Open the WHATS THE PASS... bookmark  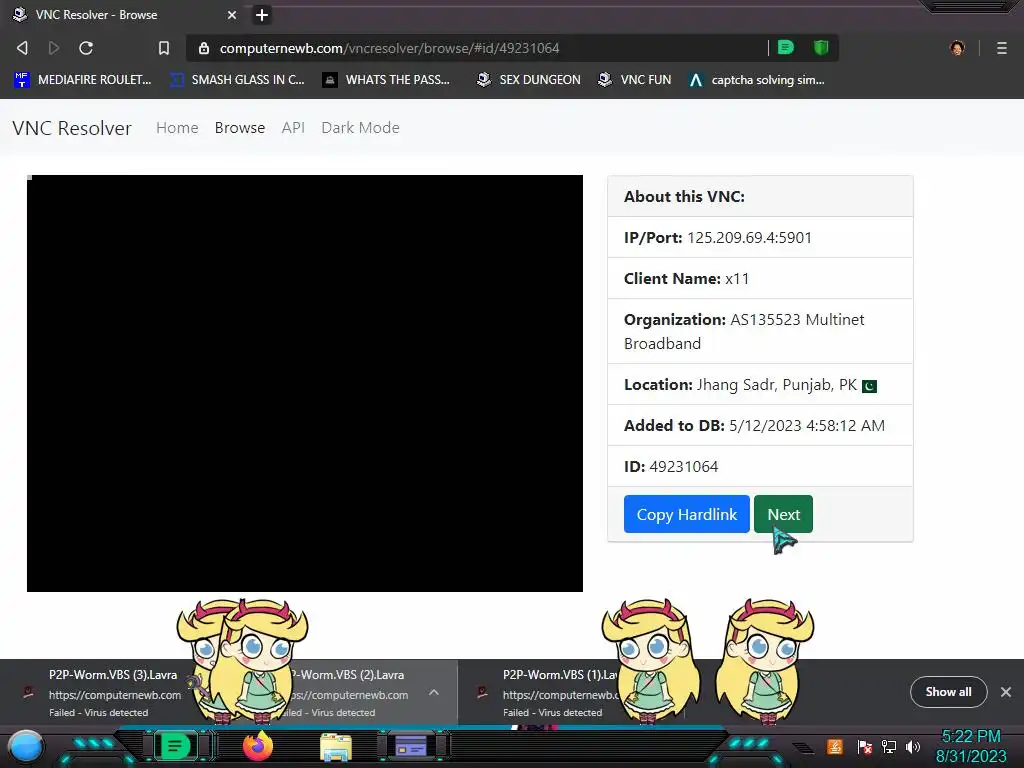pyautogui.click(x=386, y=80)
